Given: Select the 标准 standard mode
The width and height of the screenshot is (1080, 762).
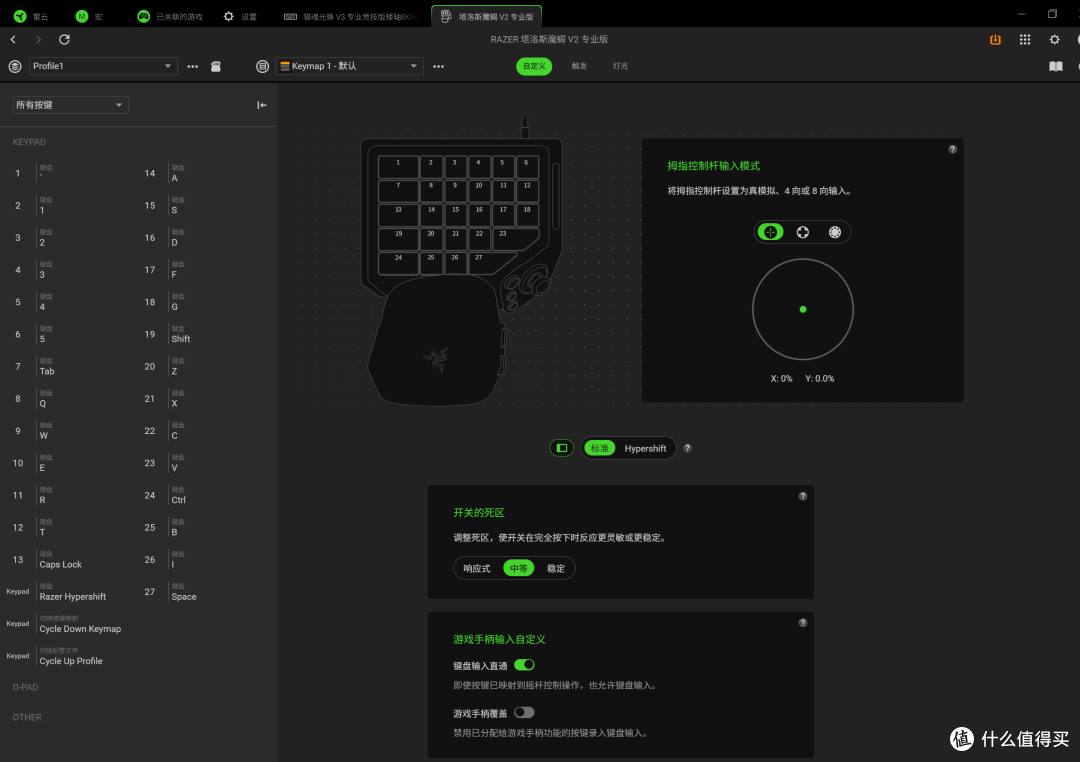Looking at the screenshot, I should click(x=599, y=448).
